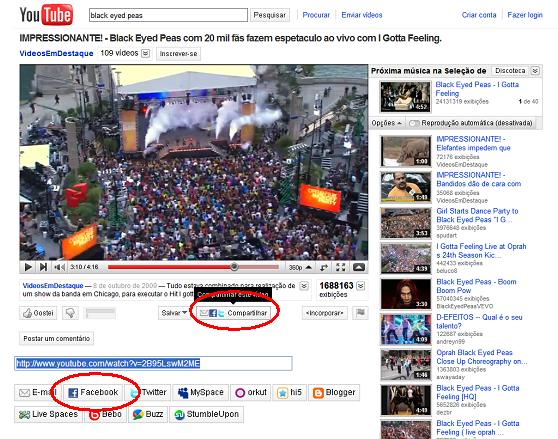
Task: Like the video with the Gostei button
Action: tap(38, 313)
